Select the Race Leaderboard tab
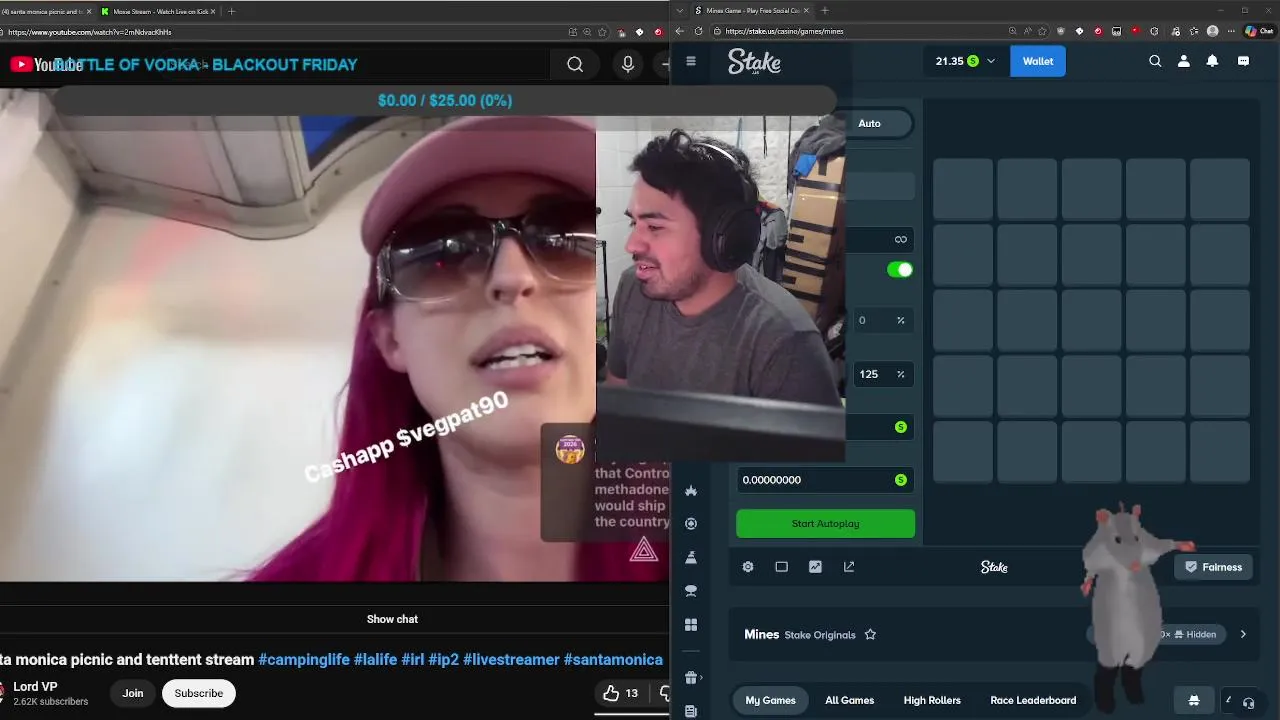1280x720 pixels. pyautogui.click(x=1033, y=700)
